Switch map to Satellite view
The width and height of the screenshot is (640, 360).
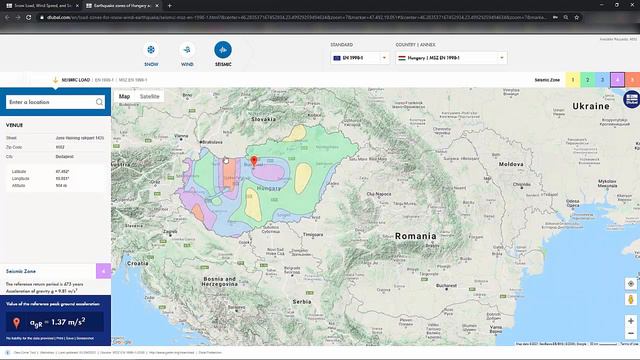pos(149,96)
